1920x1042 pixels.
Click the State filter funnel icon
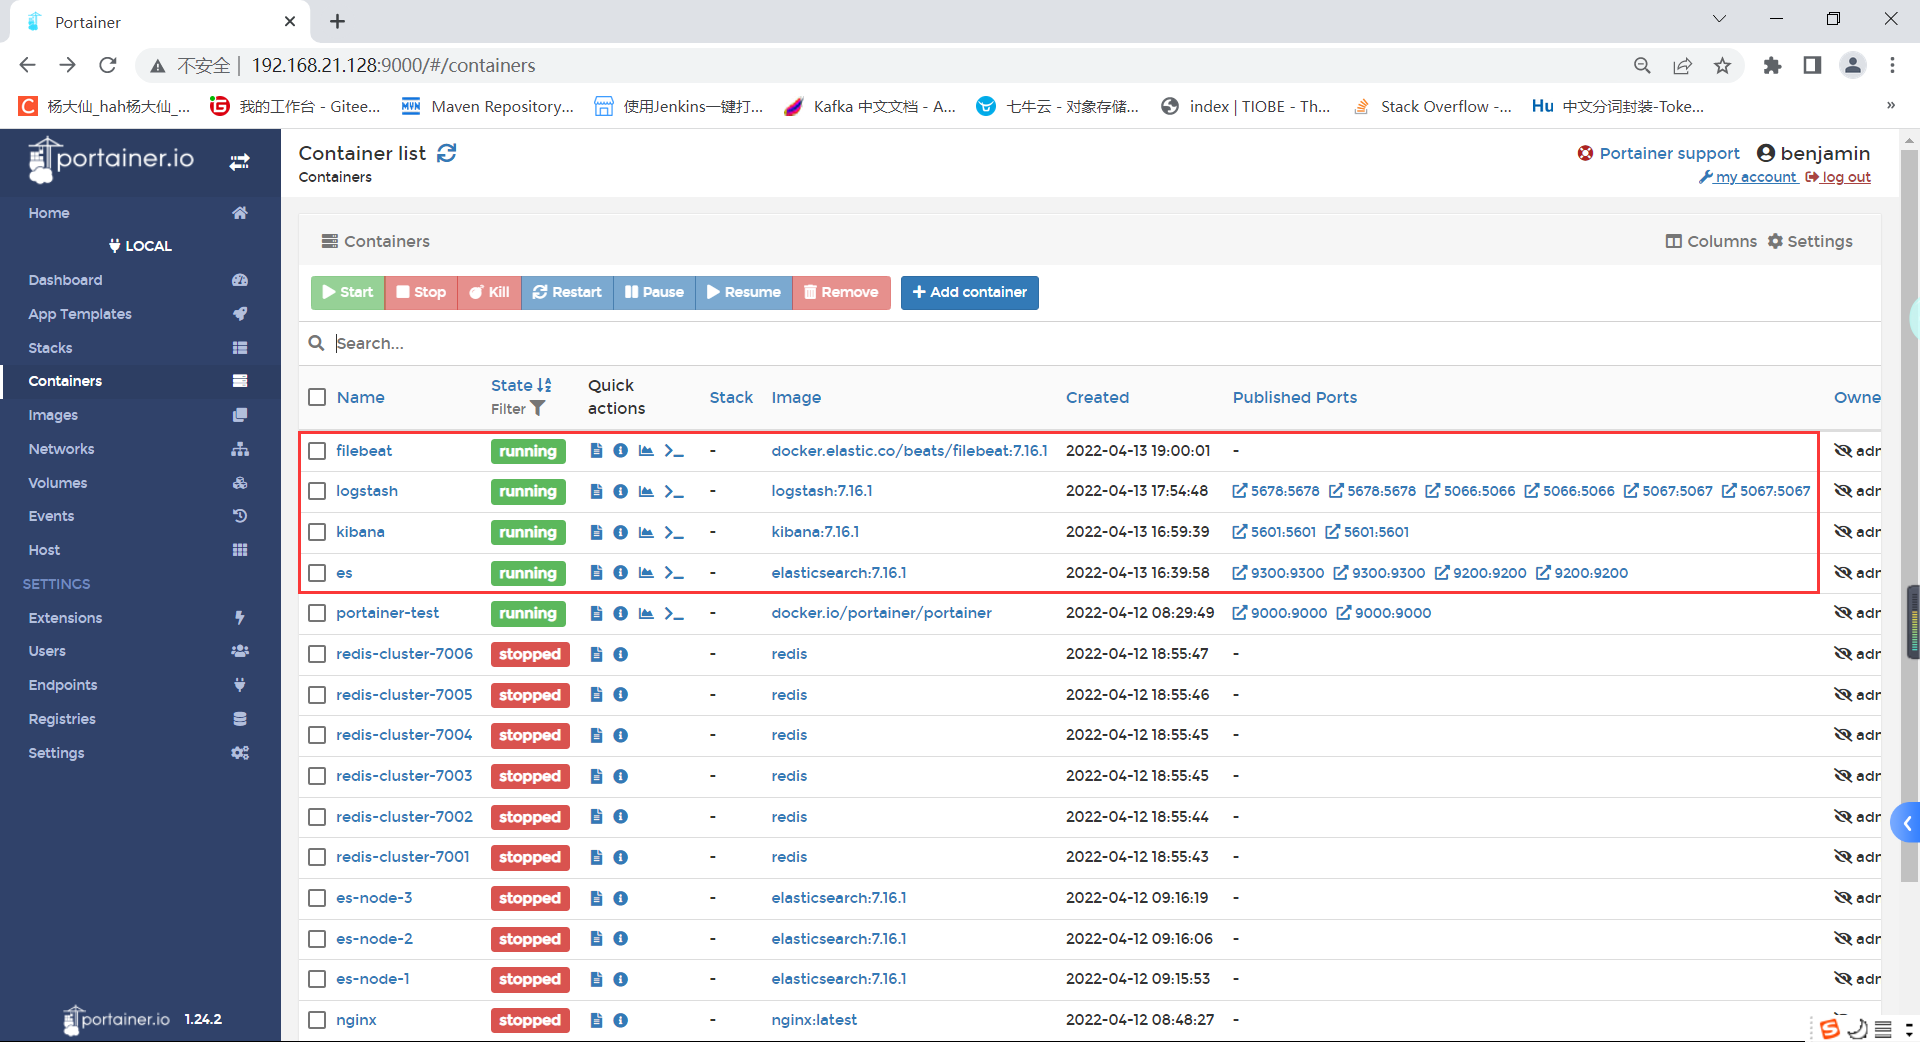537,408
